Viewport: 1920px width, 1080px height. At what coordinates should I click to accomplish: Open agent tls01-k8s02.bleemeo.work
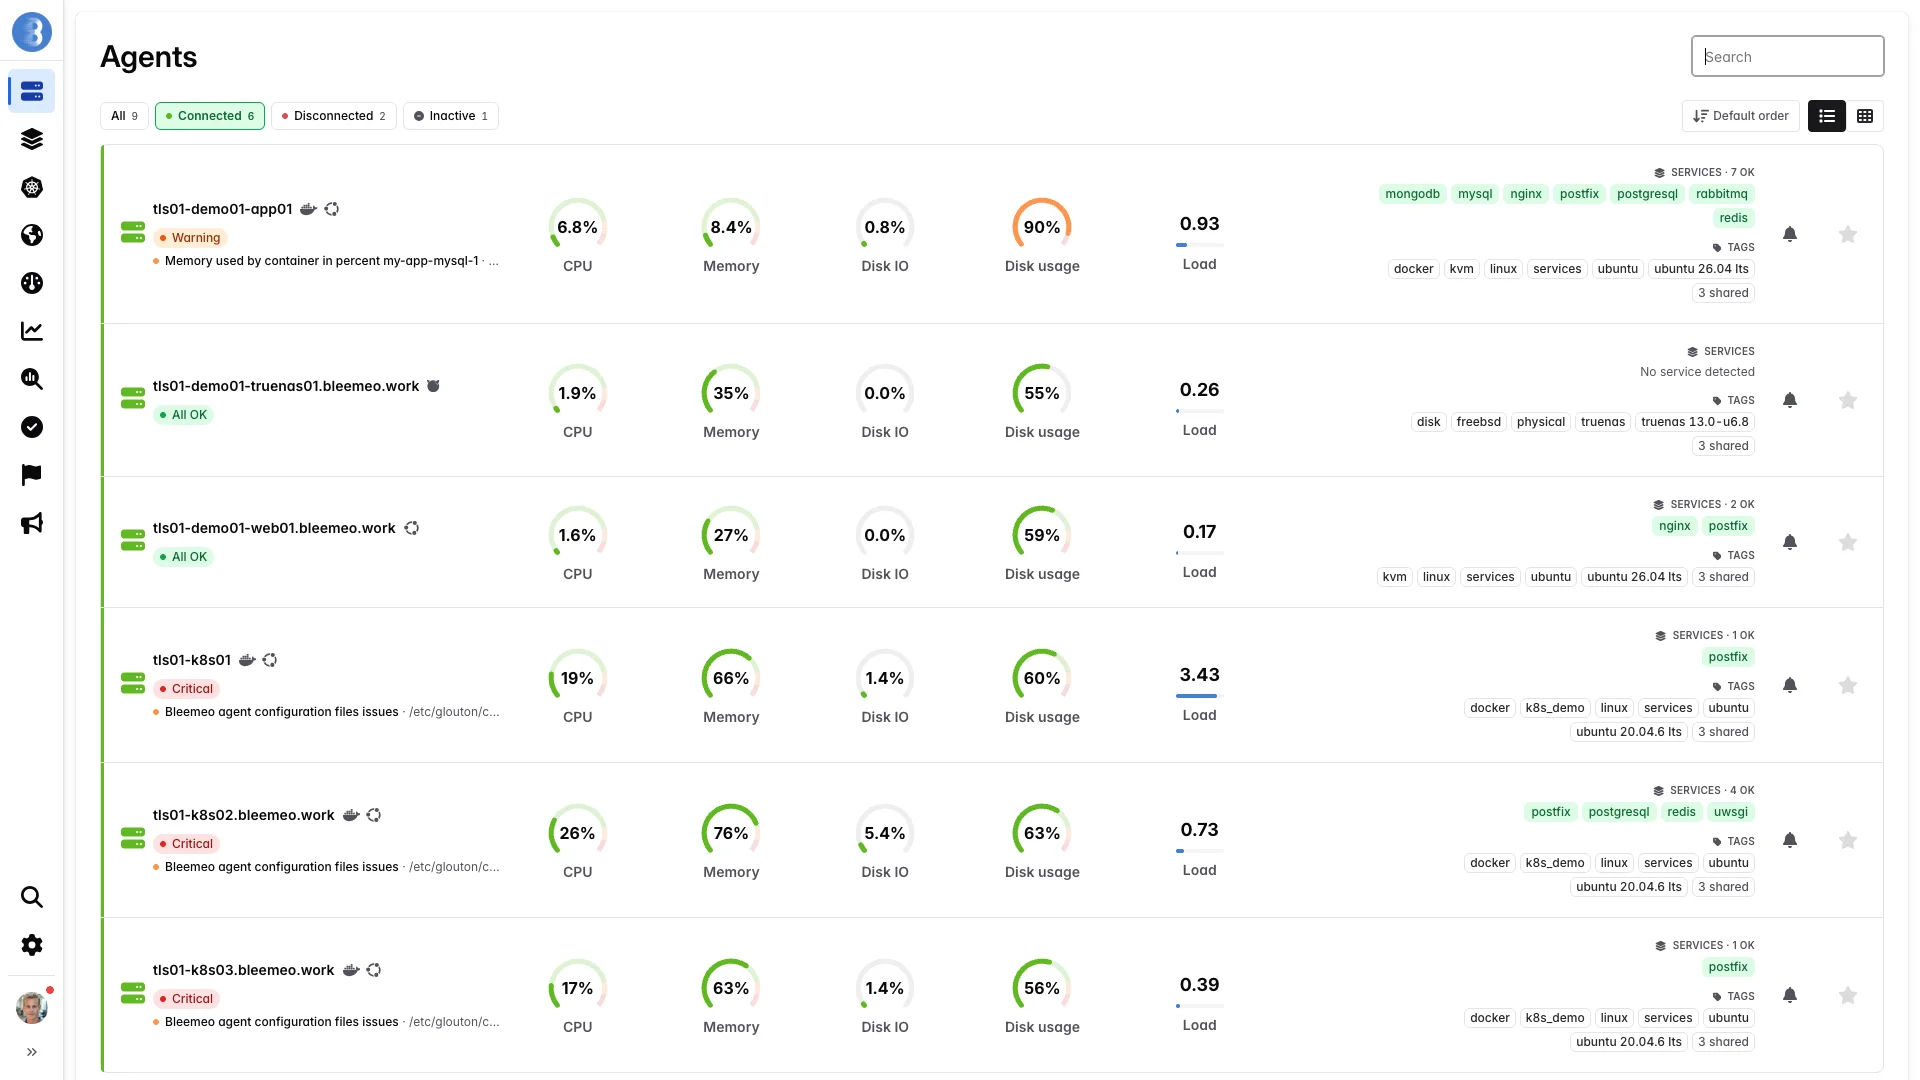(x=243, y=815)
